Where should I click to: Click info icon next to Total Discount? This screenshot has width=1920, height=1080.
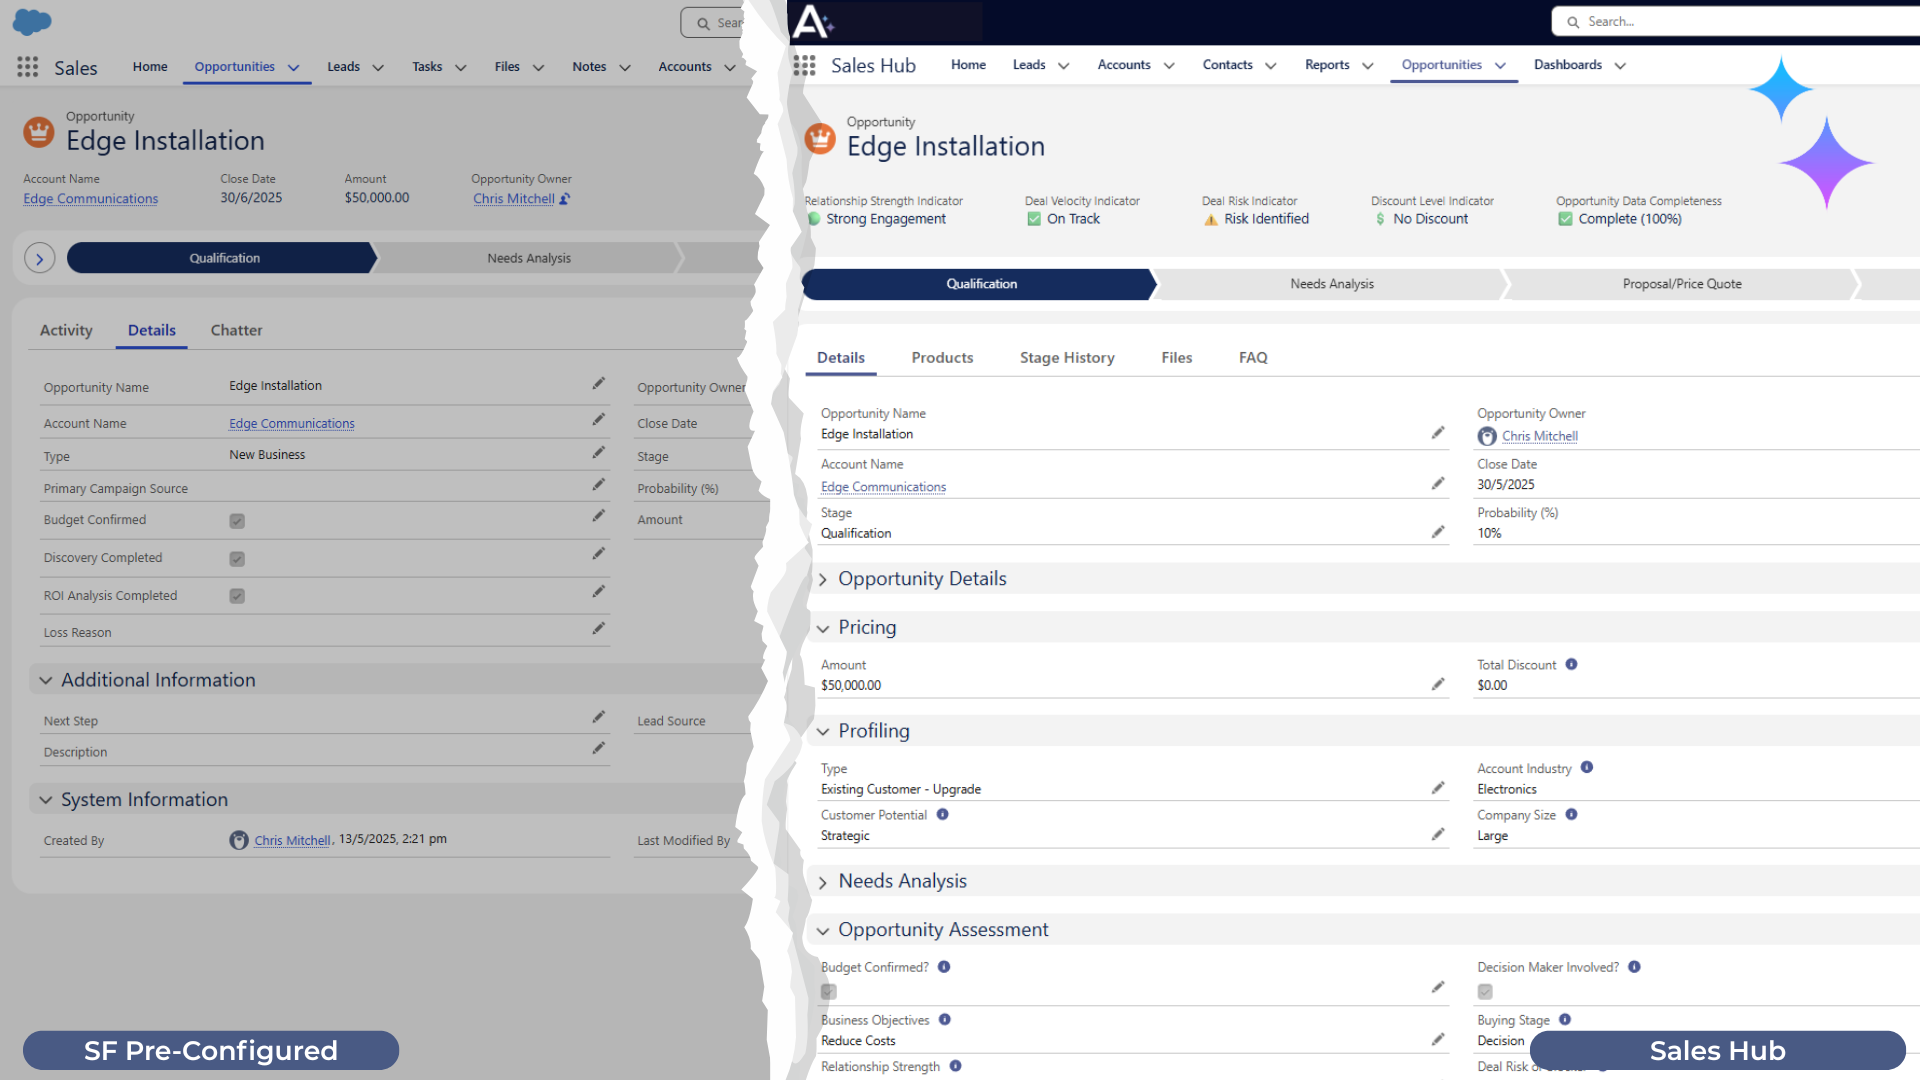(1571, 664)
